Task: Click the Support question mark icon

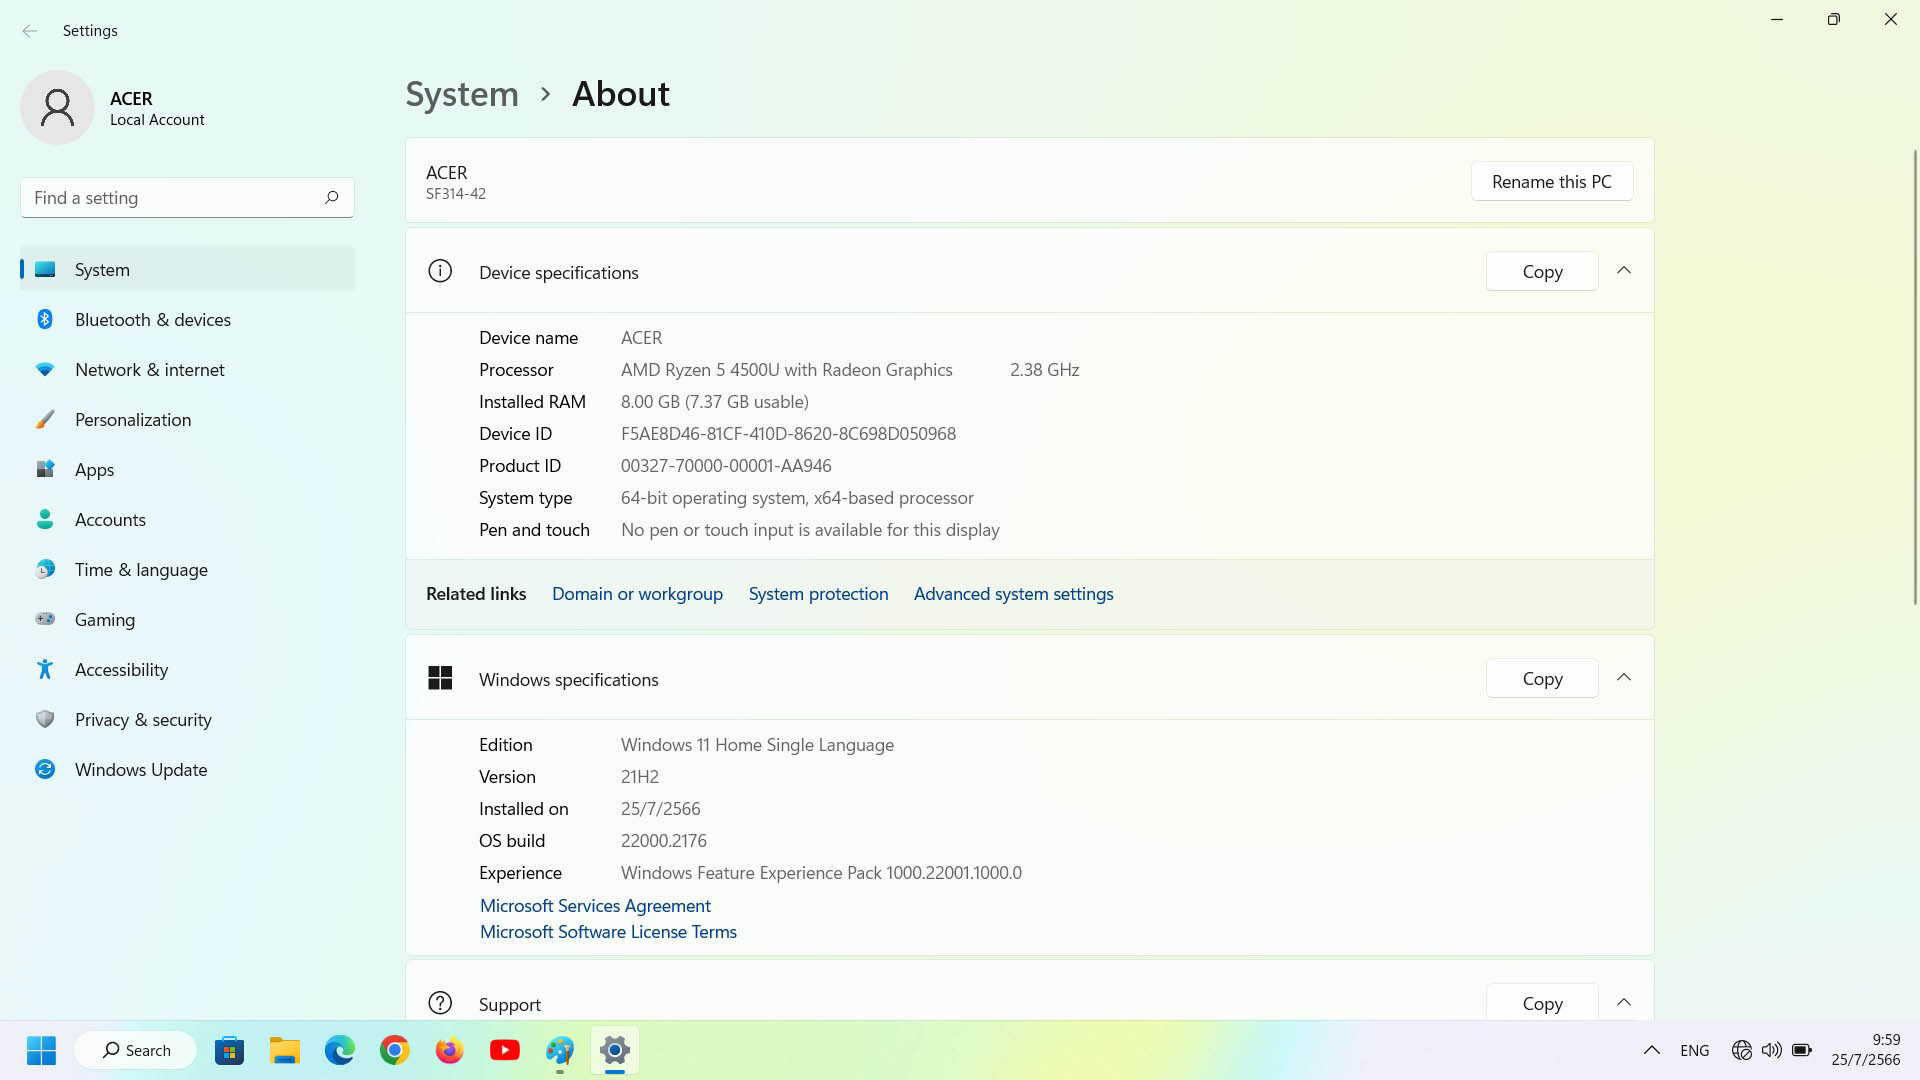Action: 440,1003
